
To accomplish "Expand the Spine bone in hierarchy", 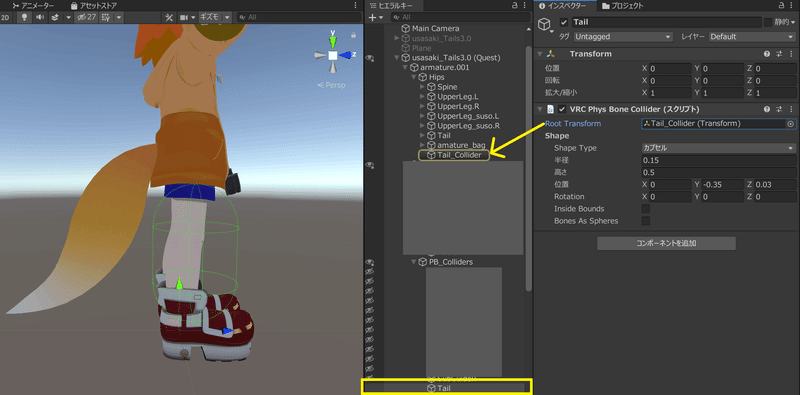I will (422, 87).
